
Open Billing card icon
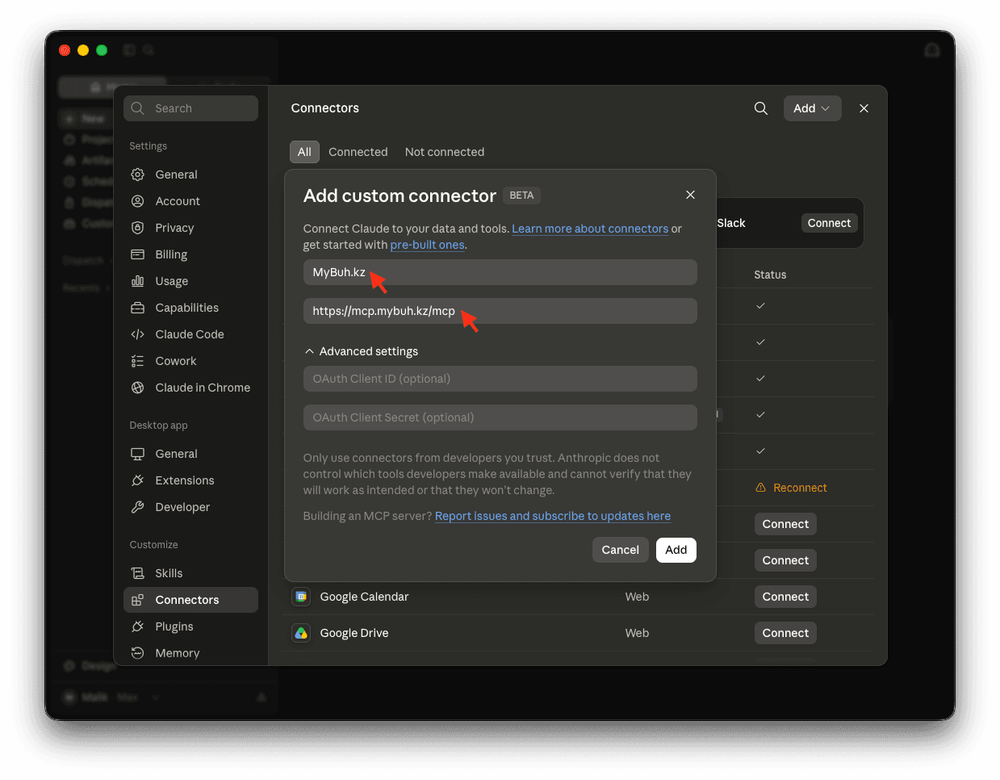(137, 254)
